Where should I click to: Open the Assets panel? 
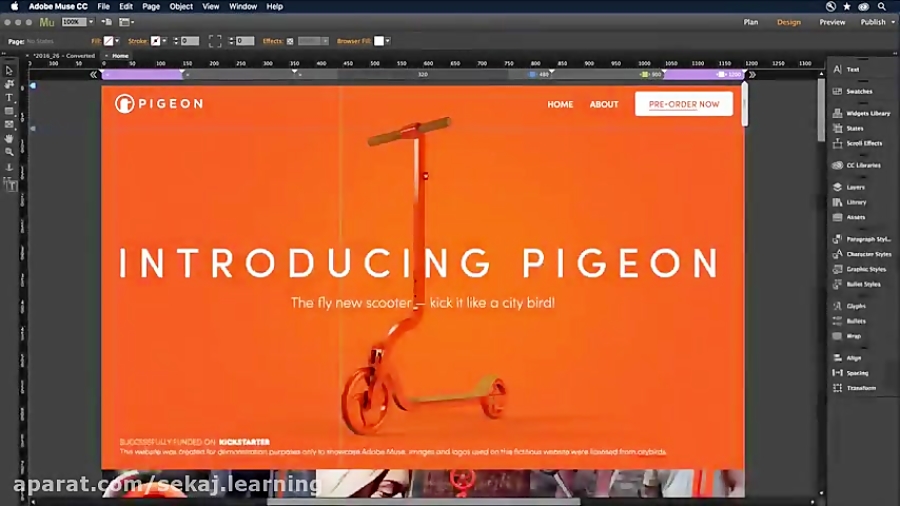coord(849,217)
